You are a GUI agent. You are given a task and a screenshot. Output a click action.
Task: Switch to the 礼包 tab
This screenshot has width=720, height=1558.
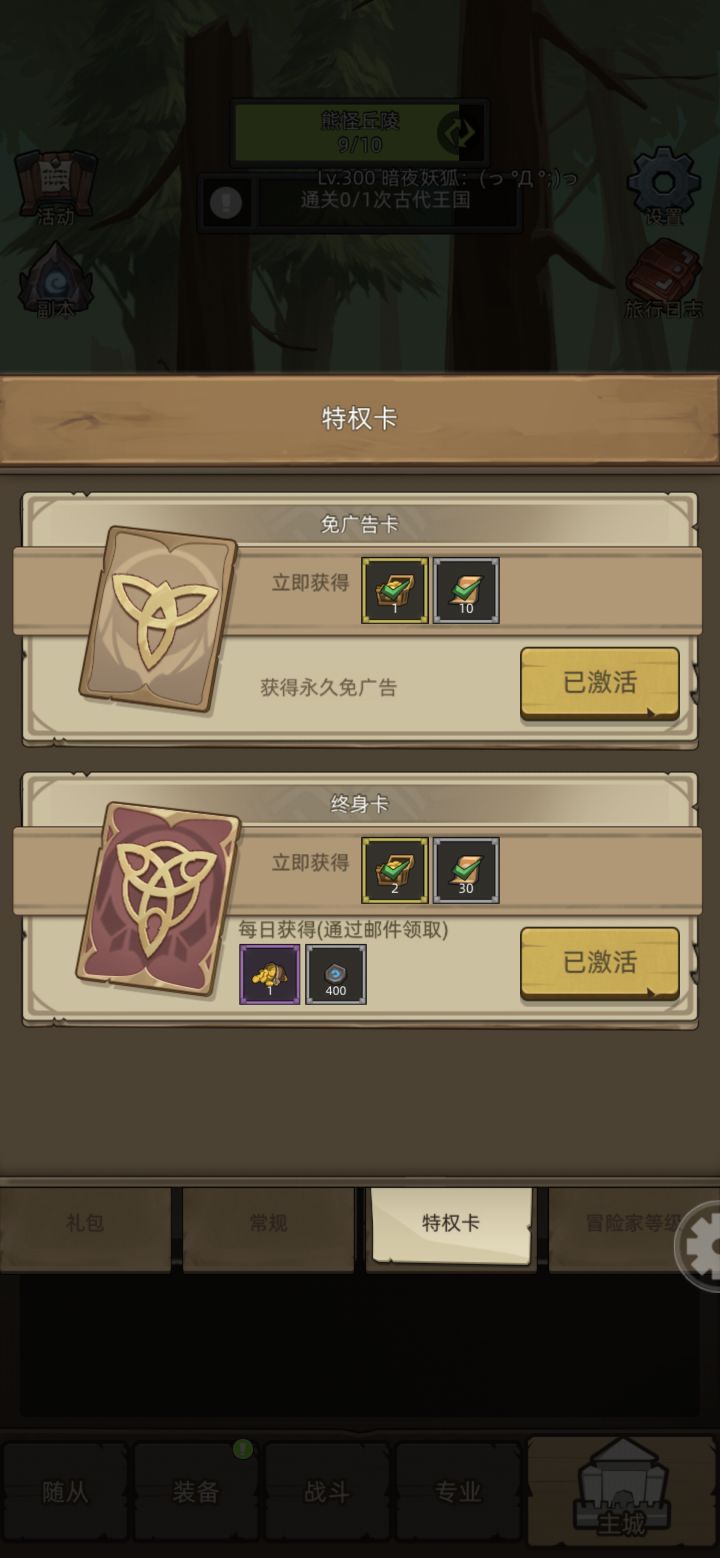click(85, 1223)
